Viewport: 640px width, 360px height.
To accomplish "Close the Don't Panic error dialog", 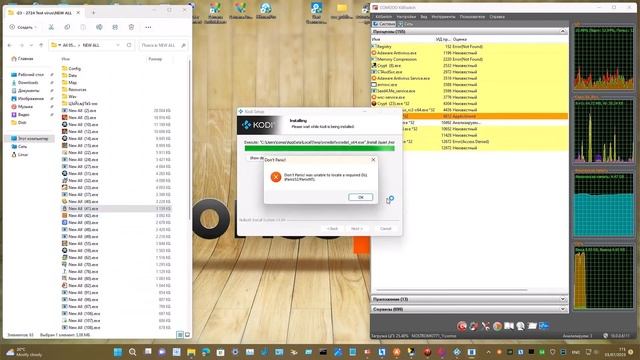I will coord(373,160).
